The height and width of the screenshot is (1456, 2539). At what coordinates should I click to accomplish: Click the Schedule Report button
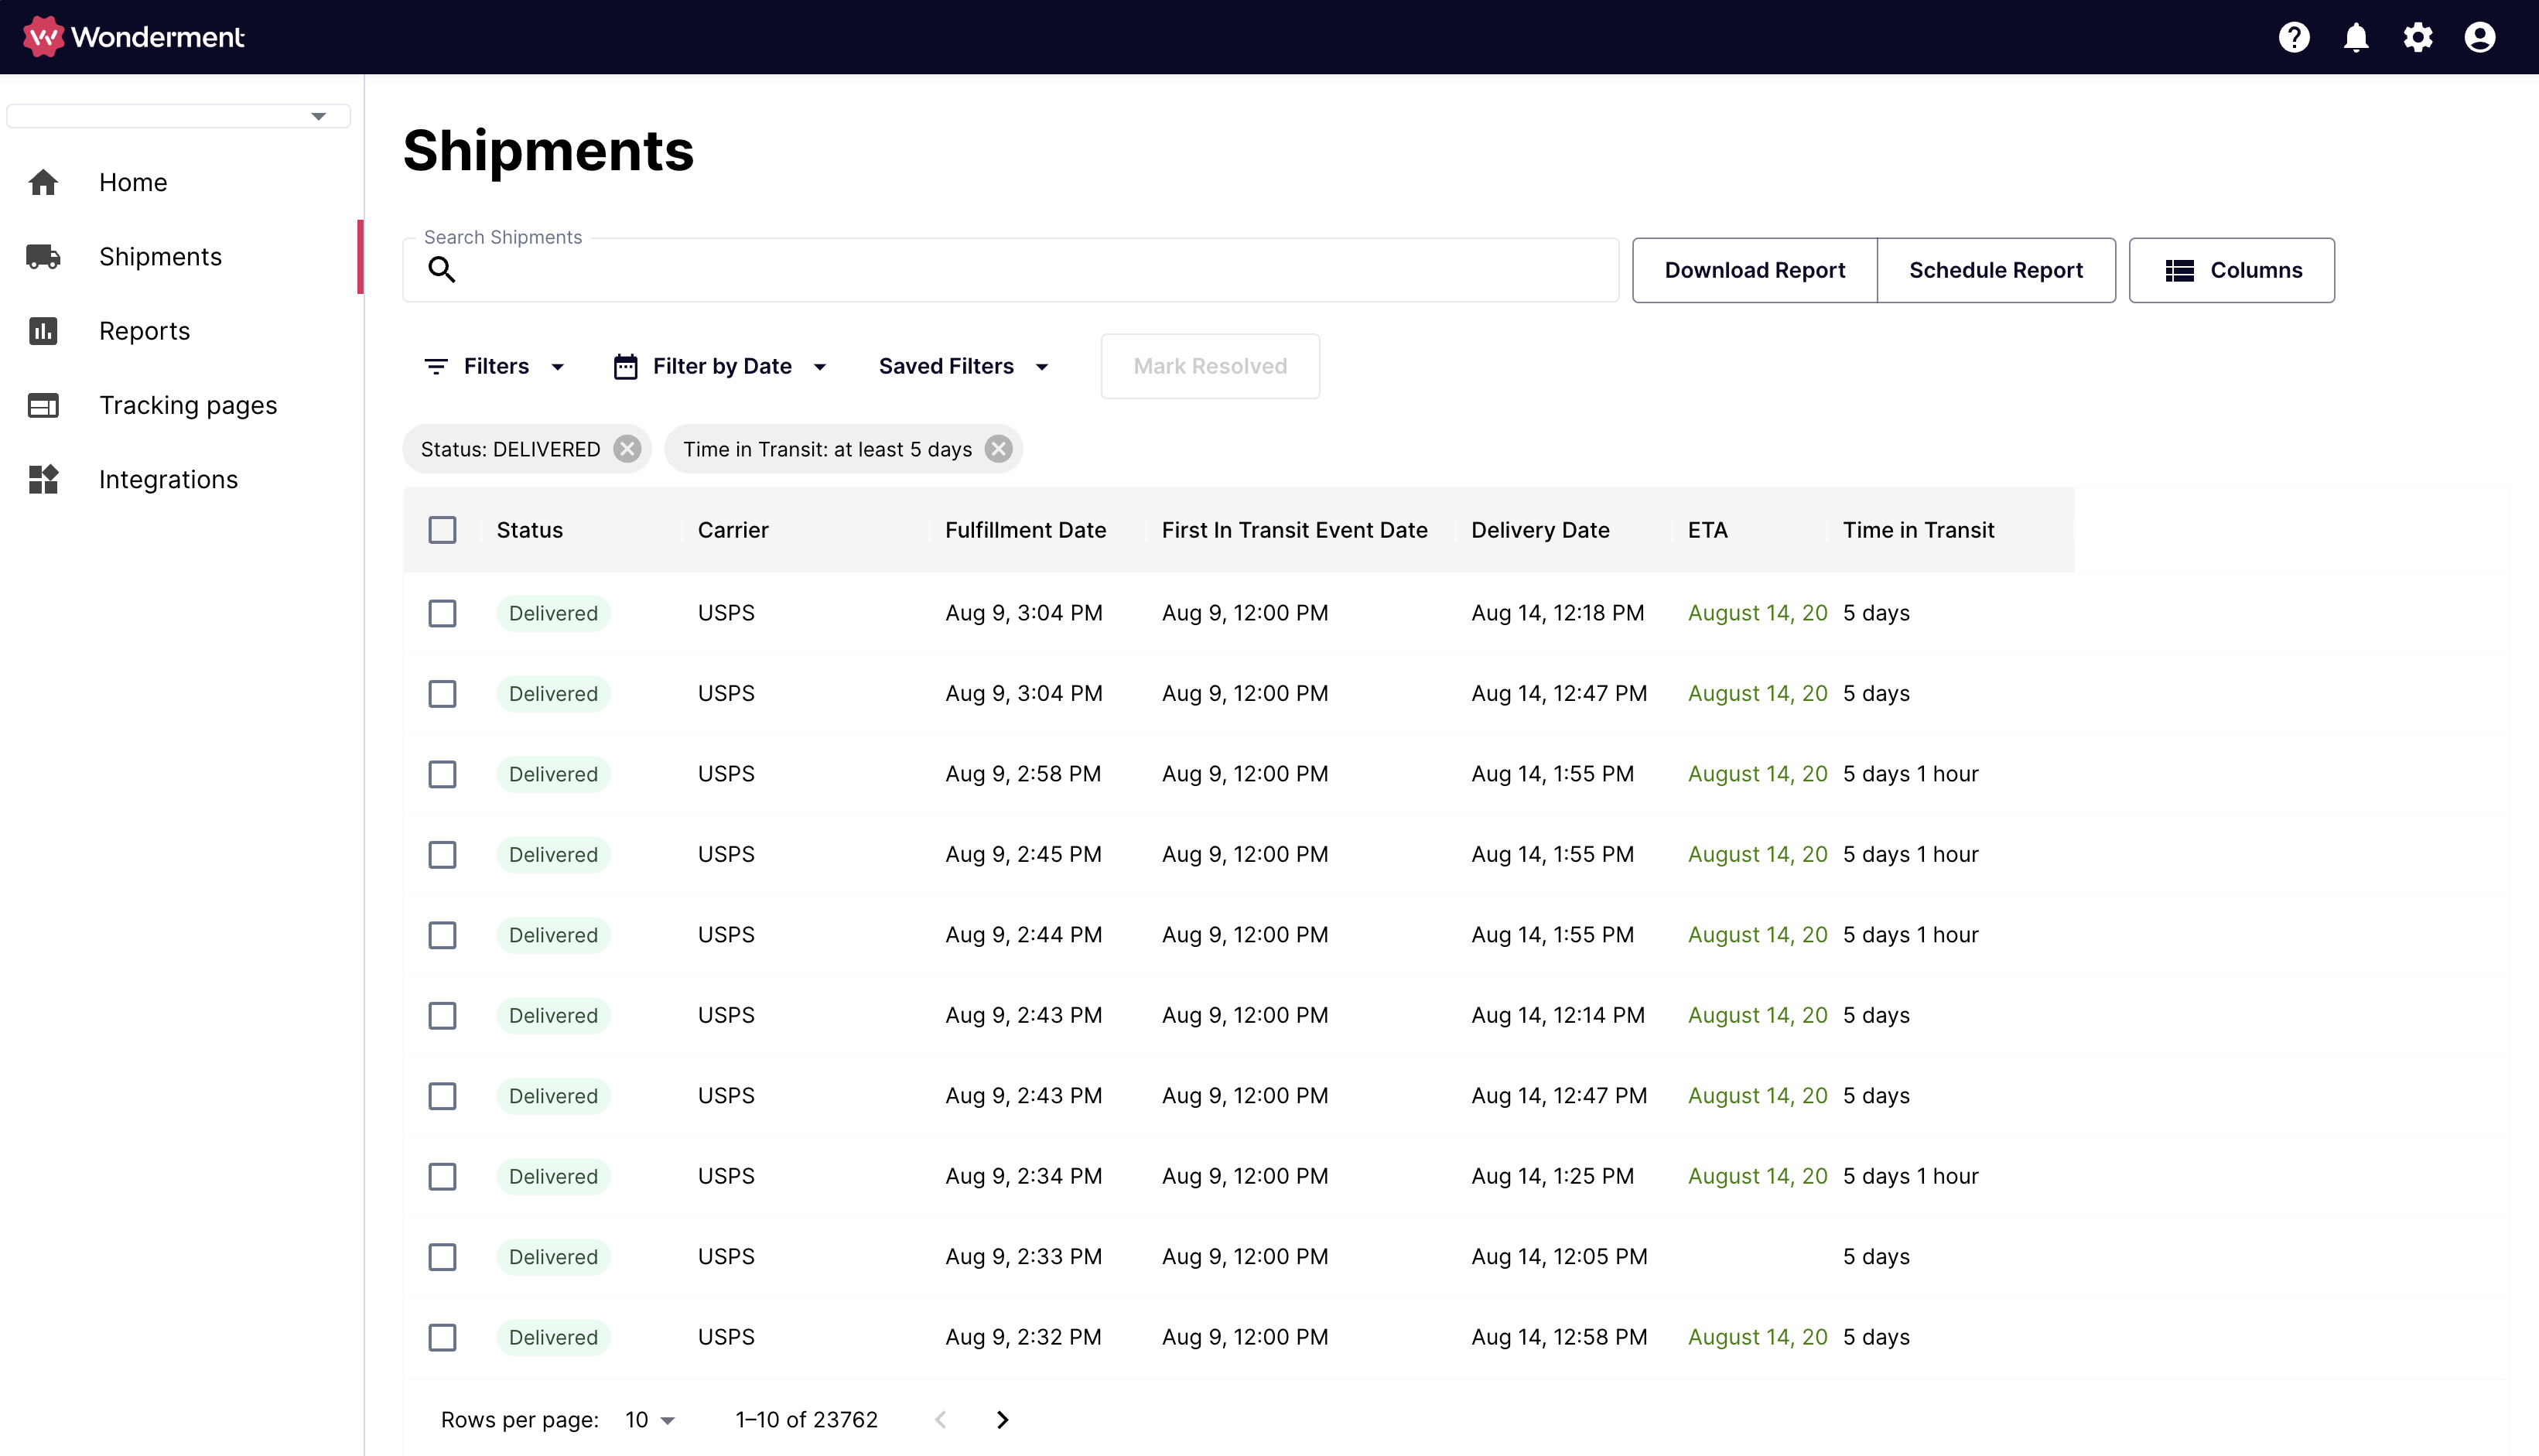(x=1997, y=268)
